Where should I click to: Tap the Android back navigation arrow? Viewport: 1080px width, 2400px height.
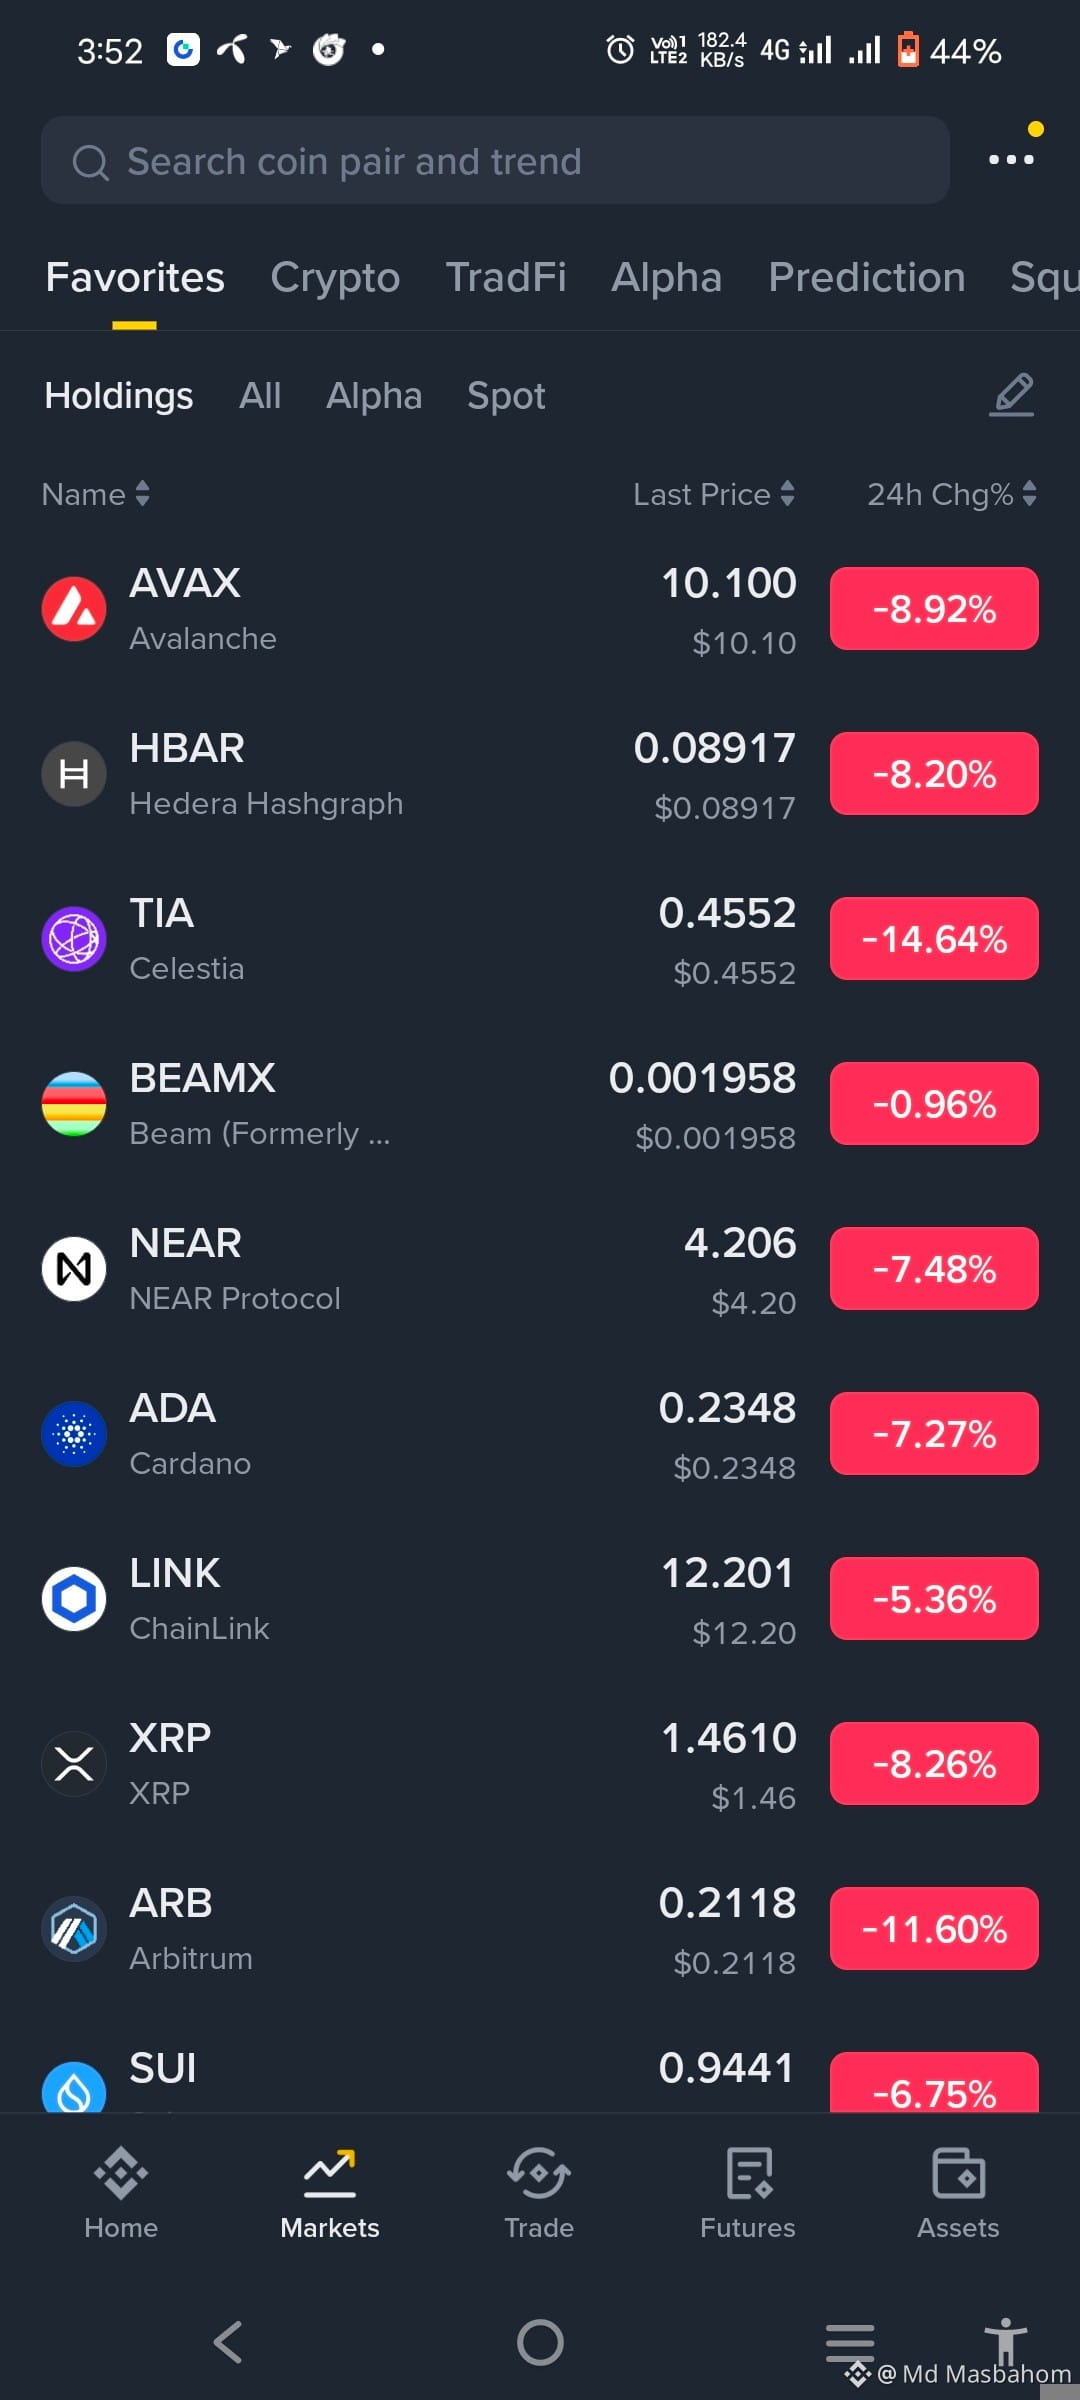[x=228, y=2342]
